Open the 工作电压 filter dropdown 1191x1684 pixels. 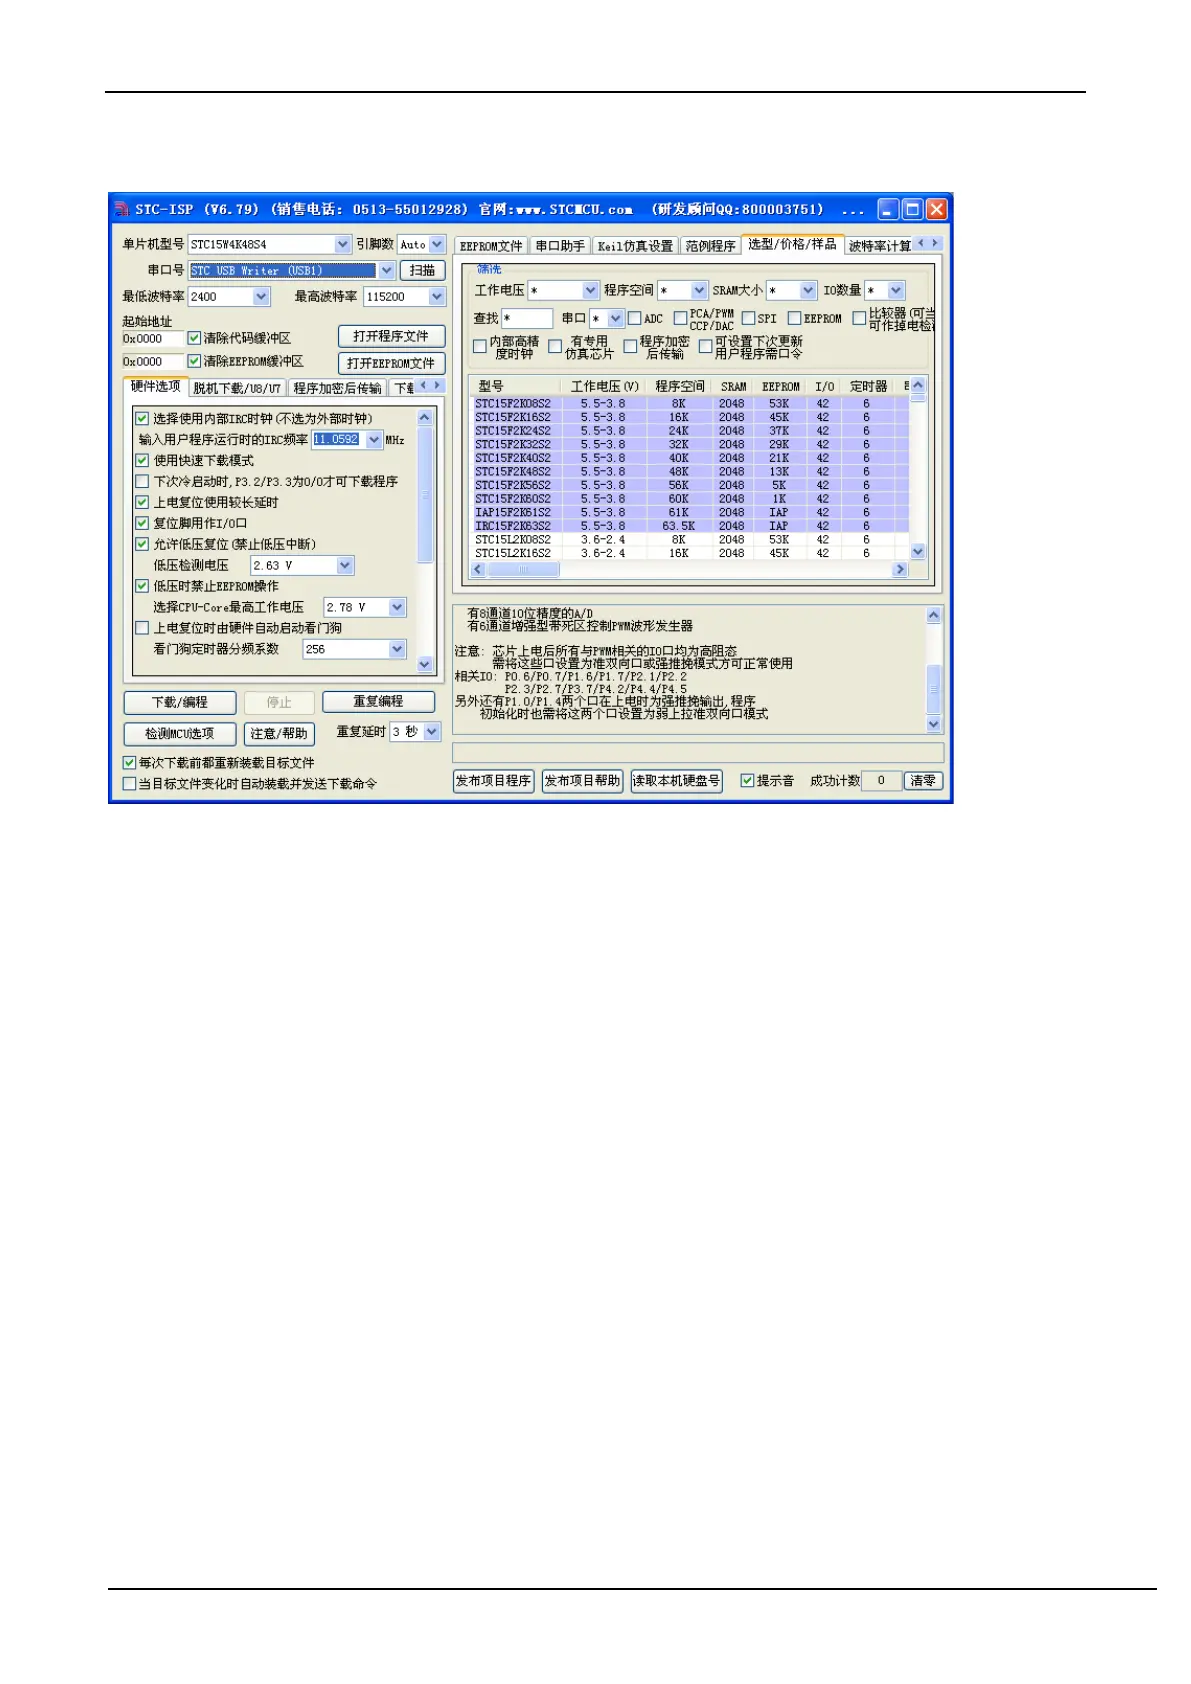590,290
